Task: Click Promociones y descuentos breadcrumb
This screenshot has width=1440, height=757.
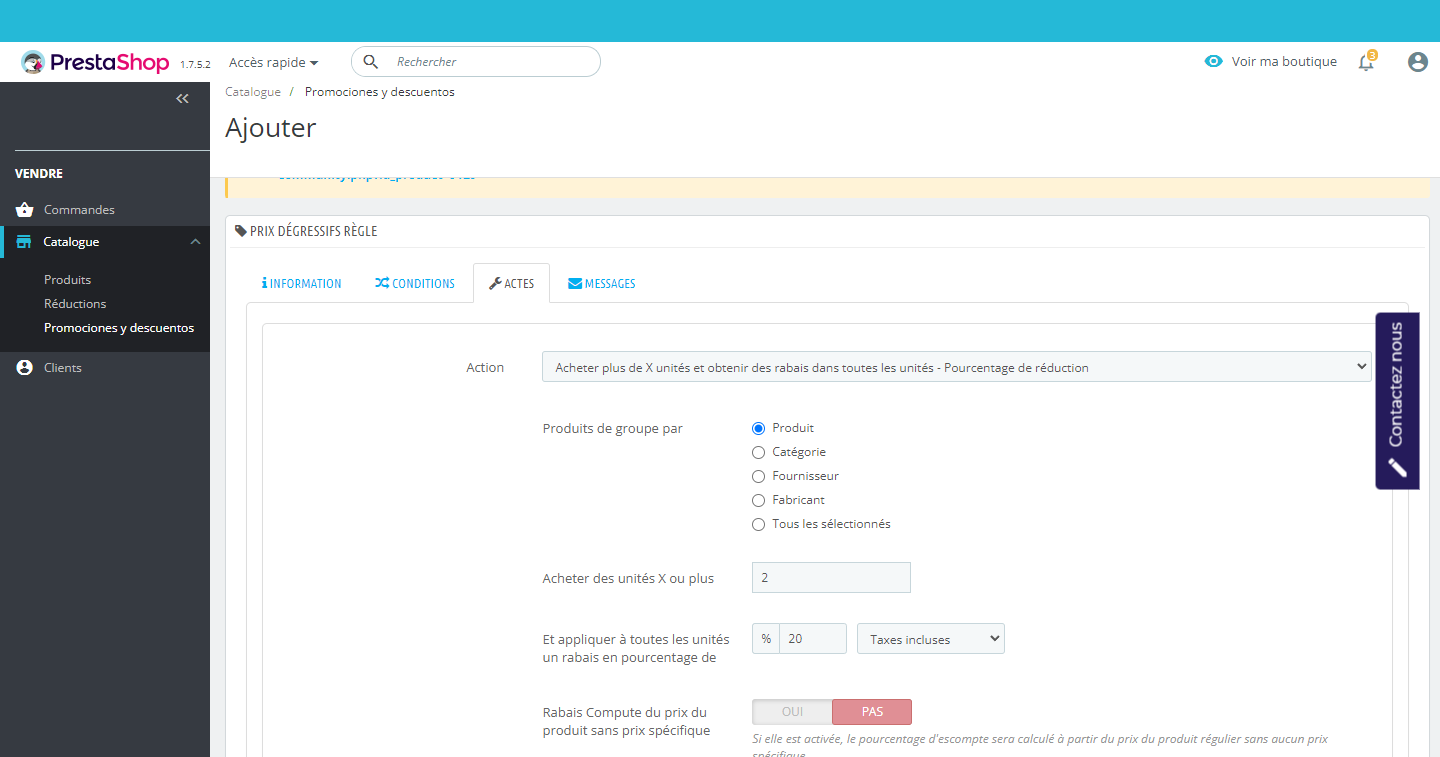Action: click(x=380, y=92)
